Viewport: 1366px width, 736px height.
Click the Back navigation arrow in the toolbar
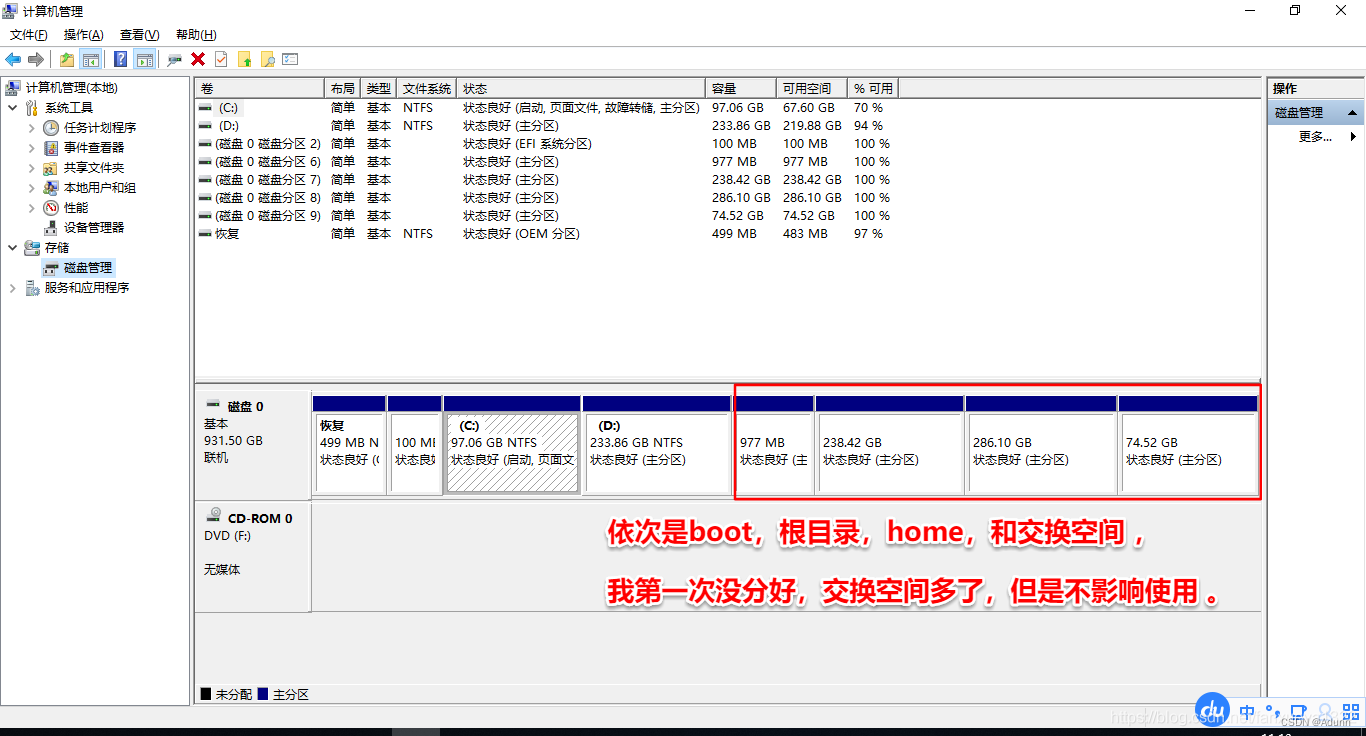tap(13, 59)
